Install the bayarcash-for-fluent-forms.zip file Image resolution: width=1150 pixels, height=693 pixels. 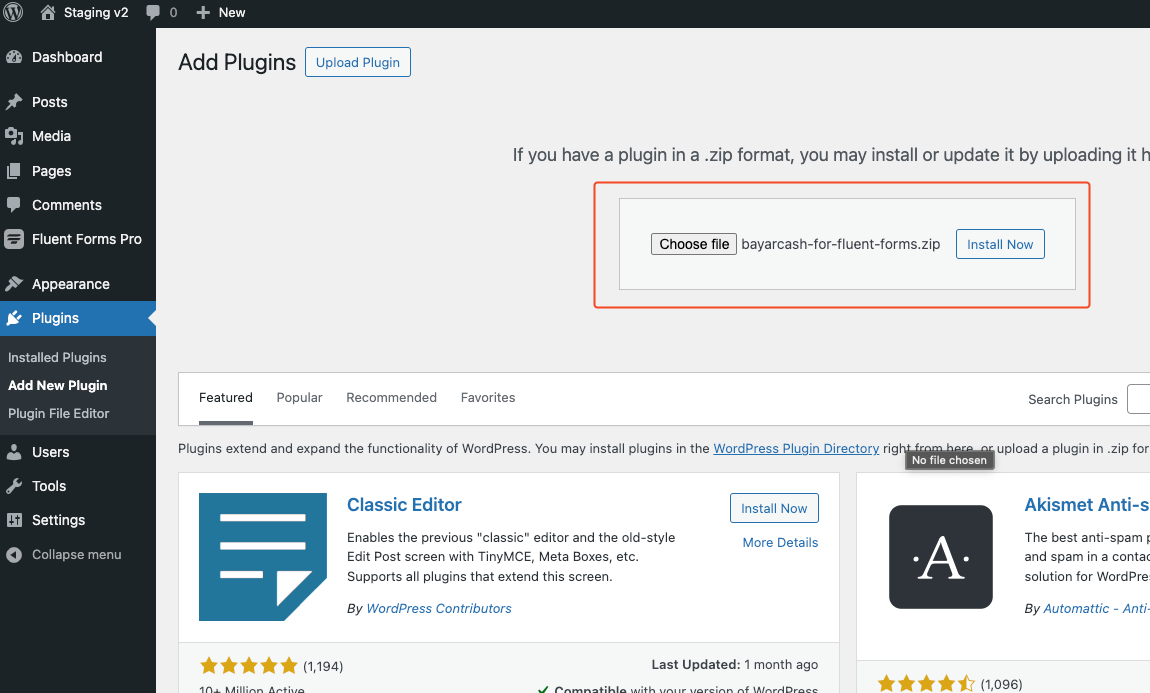pos(1000,243)
